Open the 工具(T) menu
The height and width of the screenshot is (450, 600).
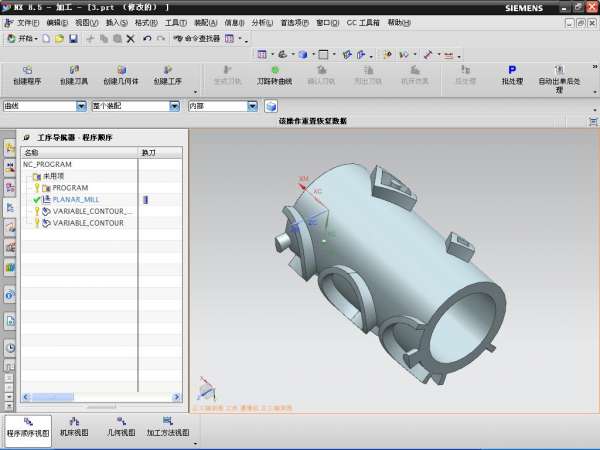[x=176, y=23]
